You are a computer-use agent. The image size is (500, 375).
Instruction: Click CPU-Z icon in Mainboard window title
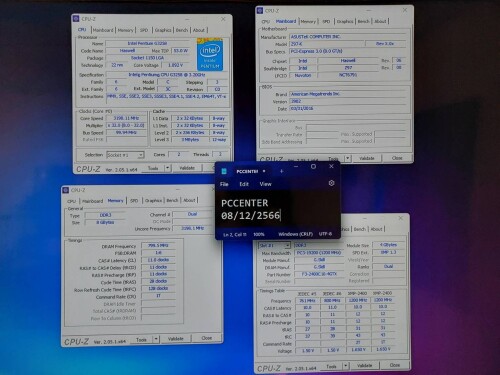[x=260, y=11]
